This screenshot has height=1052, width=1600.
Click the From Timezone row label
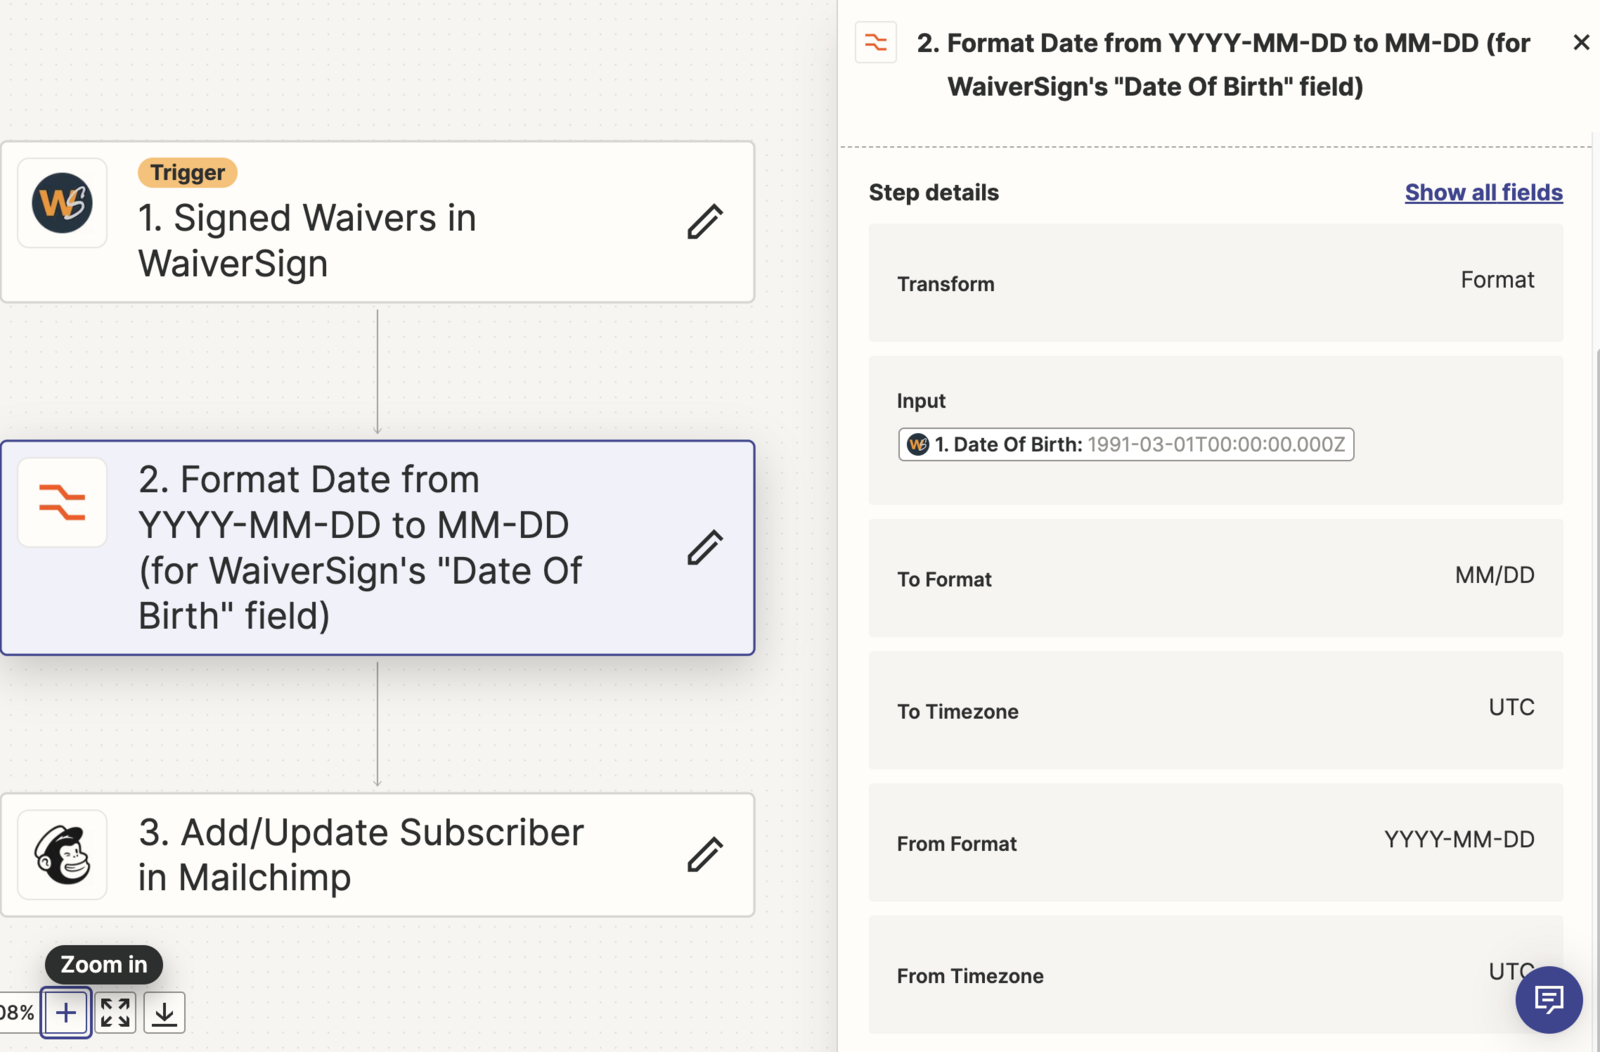coord(970,976)
